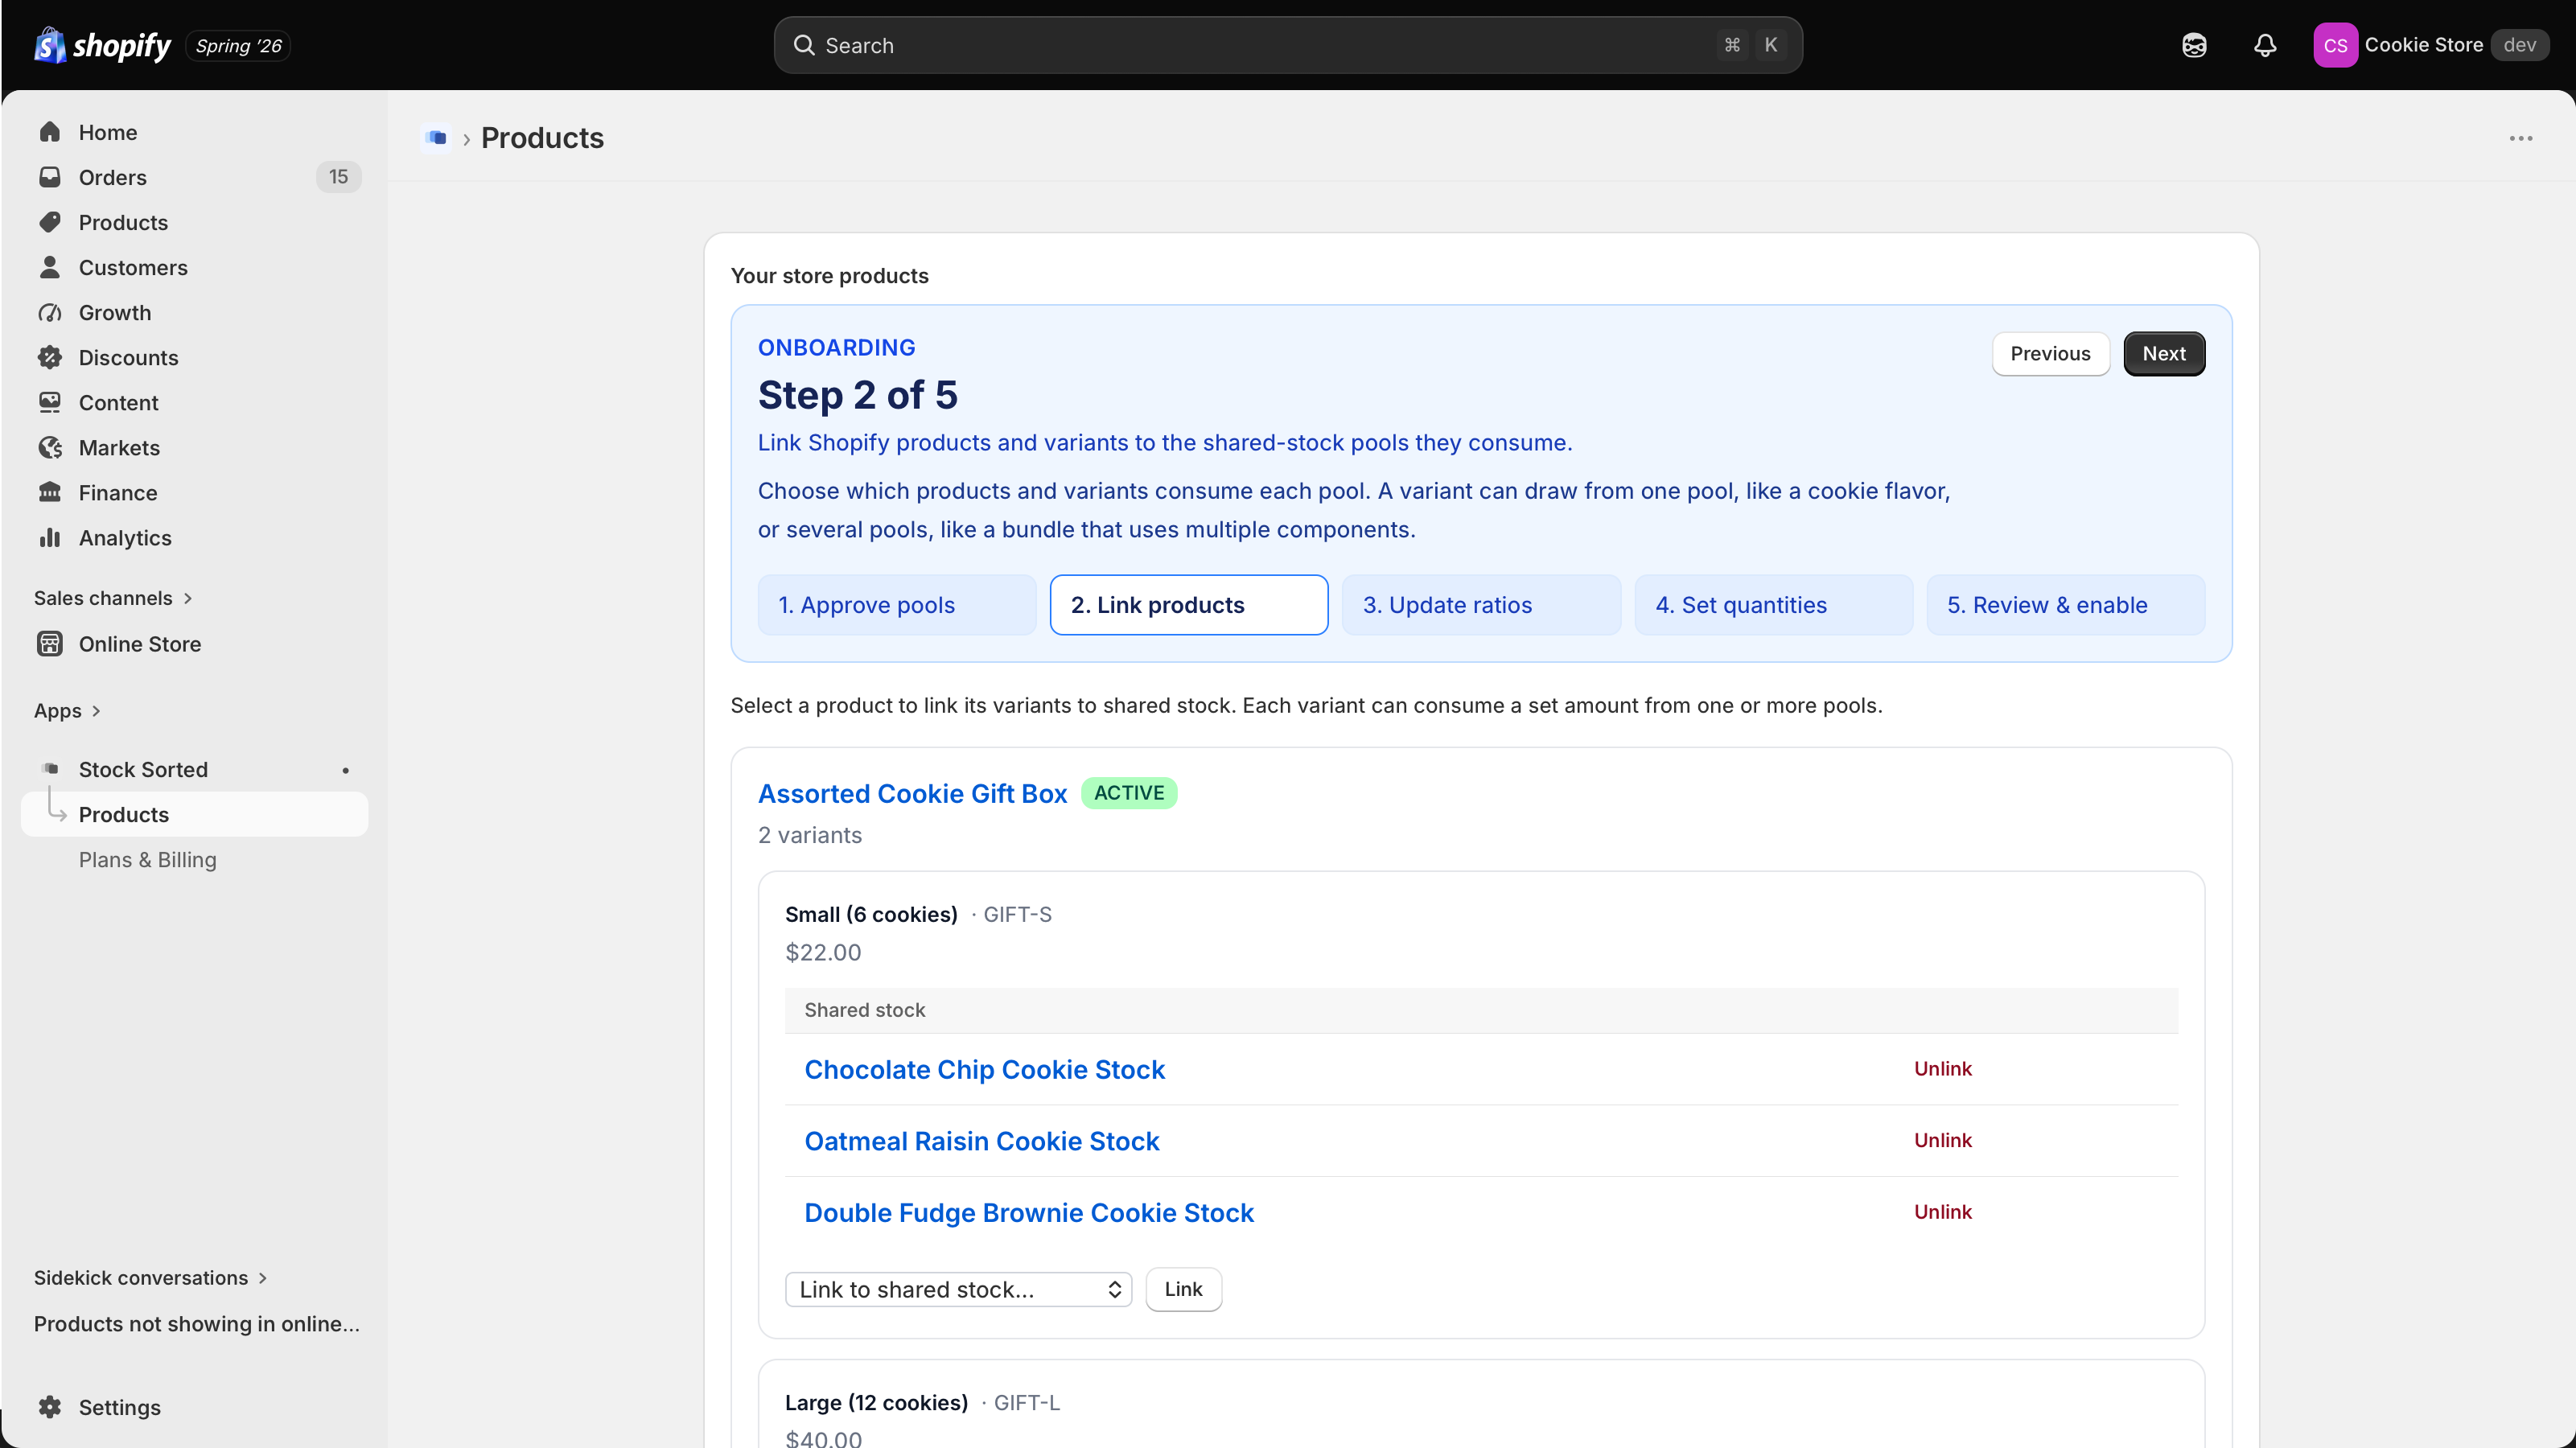
Task: Open 'Products not showing in online...' conversation
Action: tap(197, 1323)
